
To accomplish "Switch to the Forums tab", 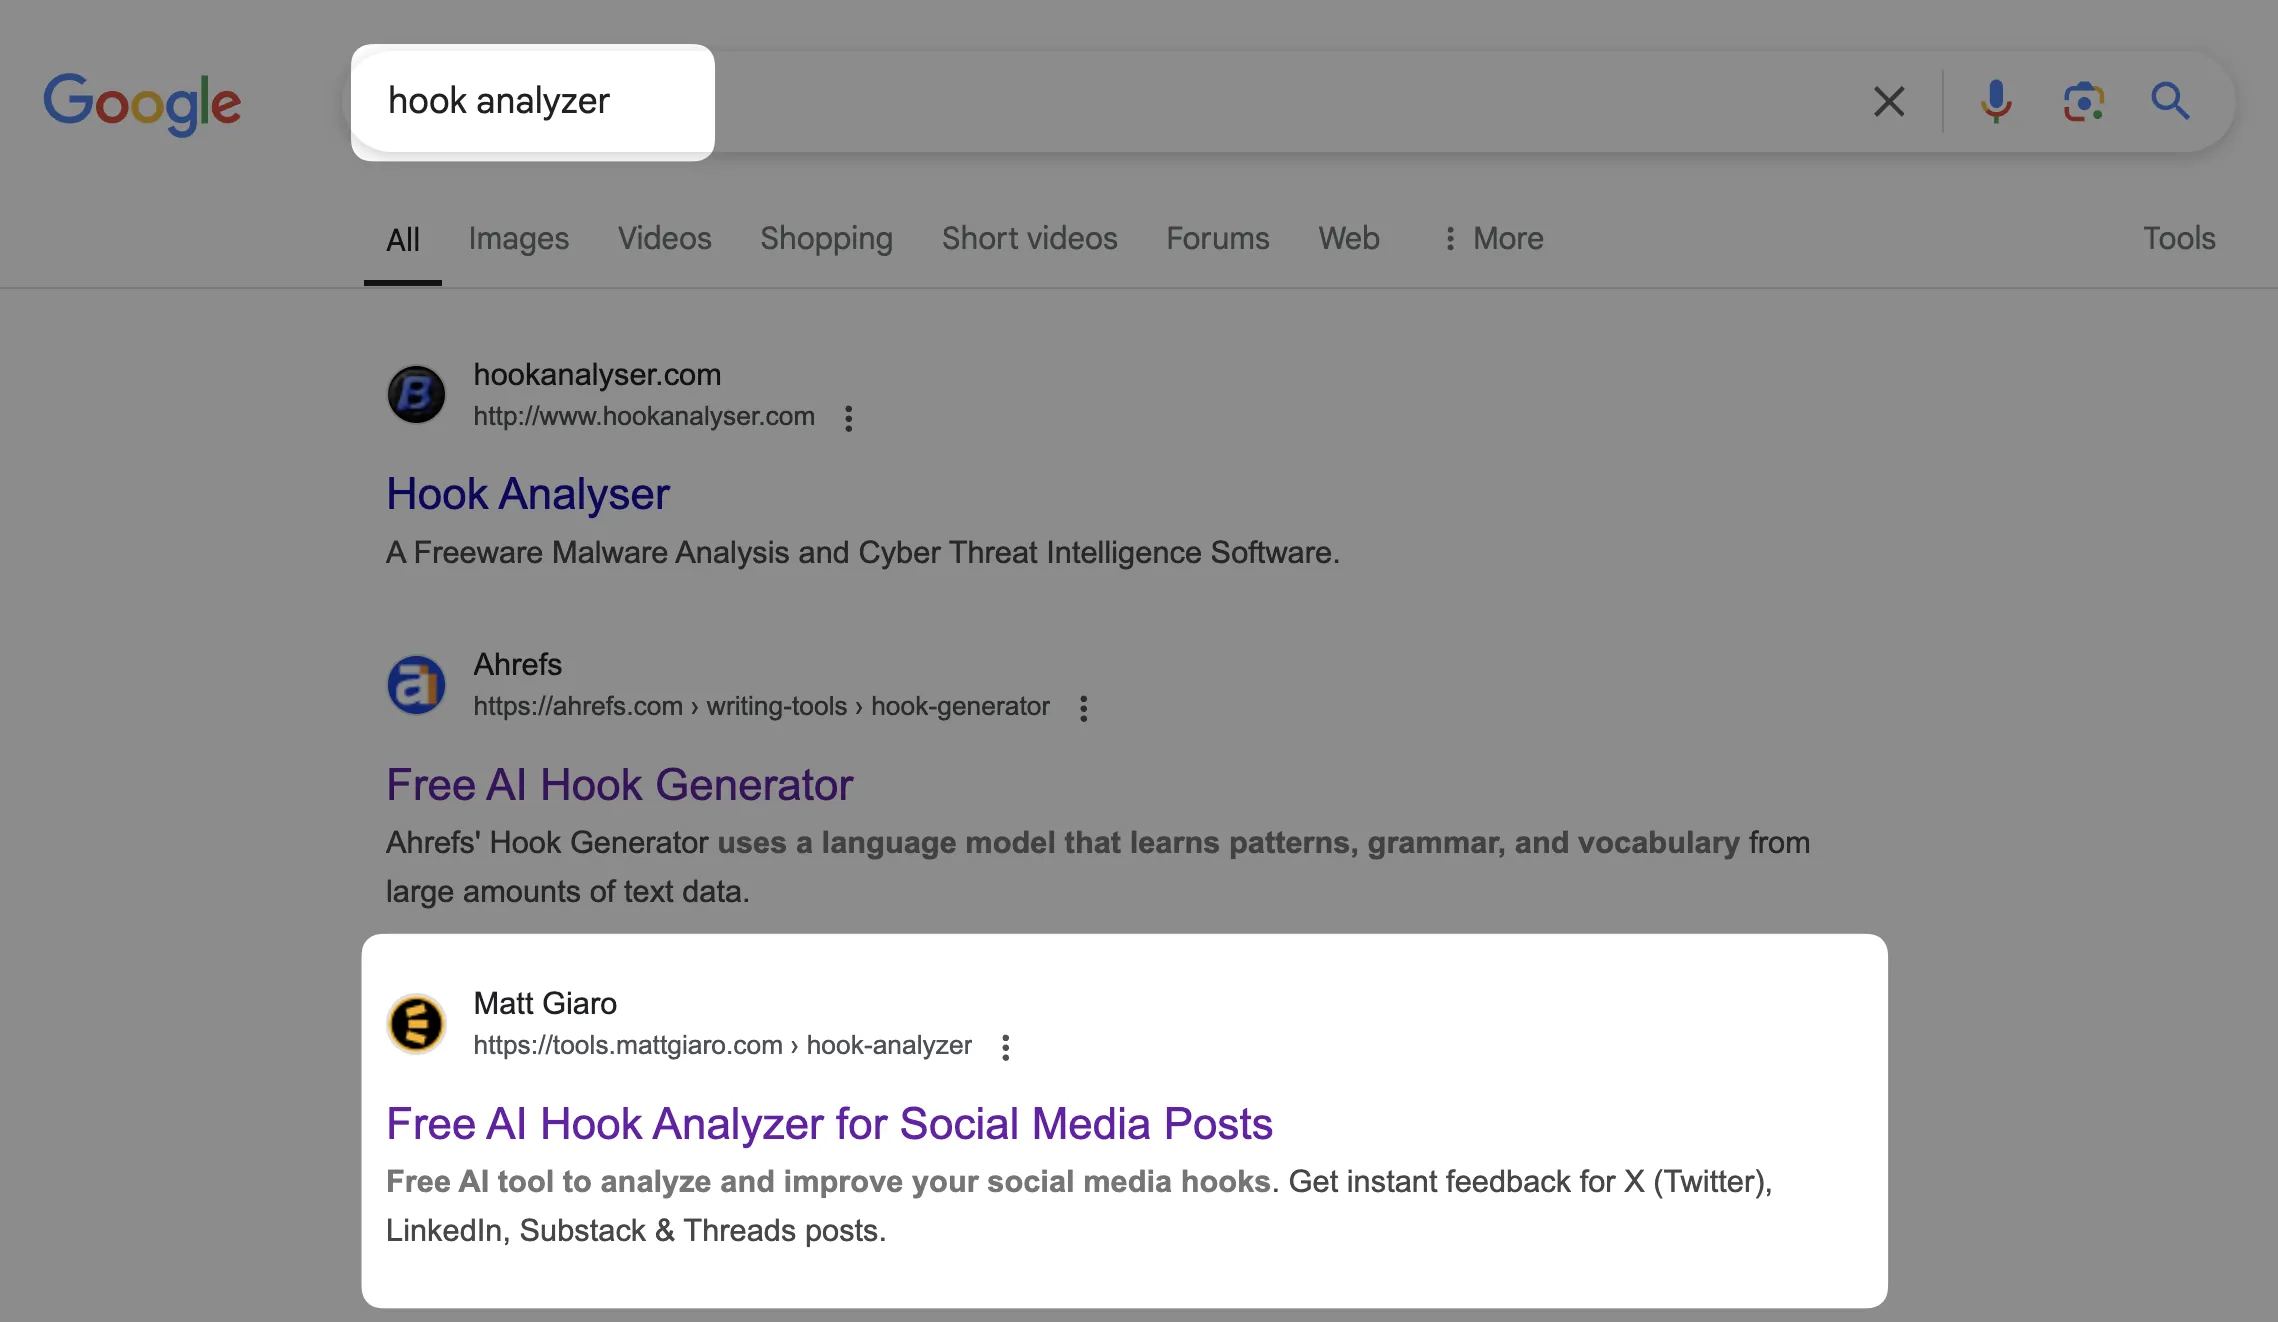I will pos(1217,239).
